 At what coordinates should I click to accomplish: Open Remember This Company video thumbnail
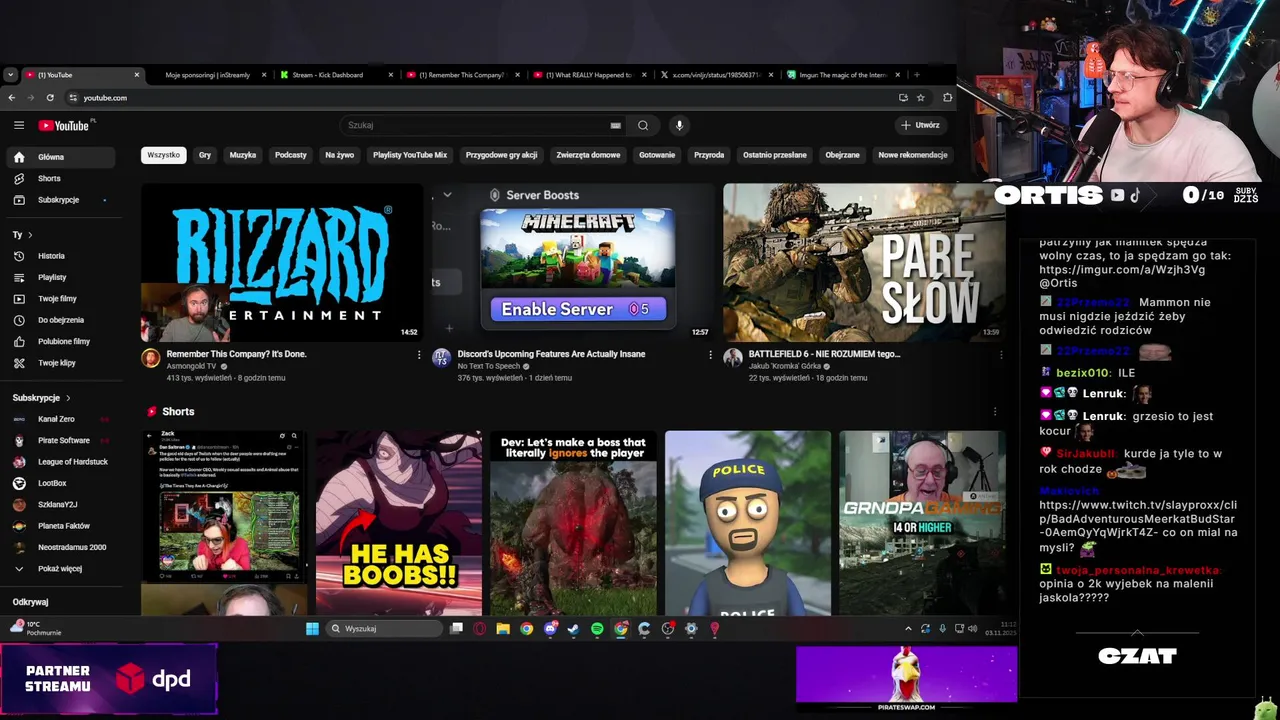[x=282, y=263]
